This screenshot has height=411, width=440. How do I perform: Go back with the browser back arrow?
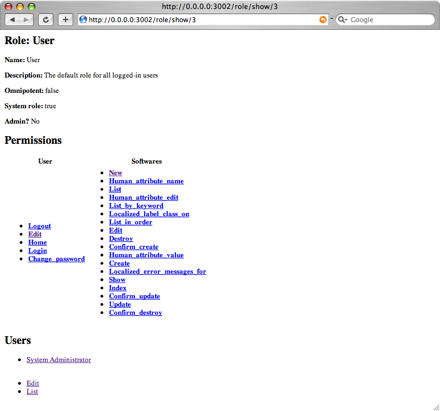click(12, 20)
